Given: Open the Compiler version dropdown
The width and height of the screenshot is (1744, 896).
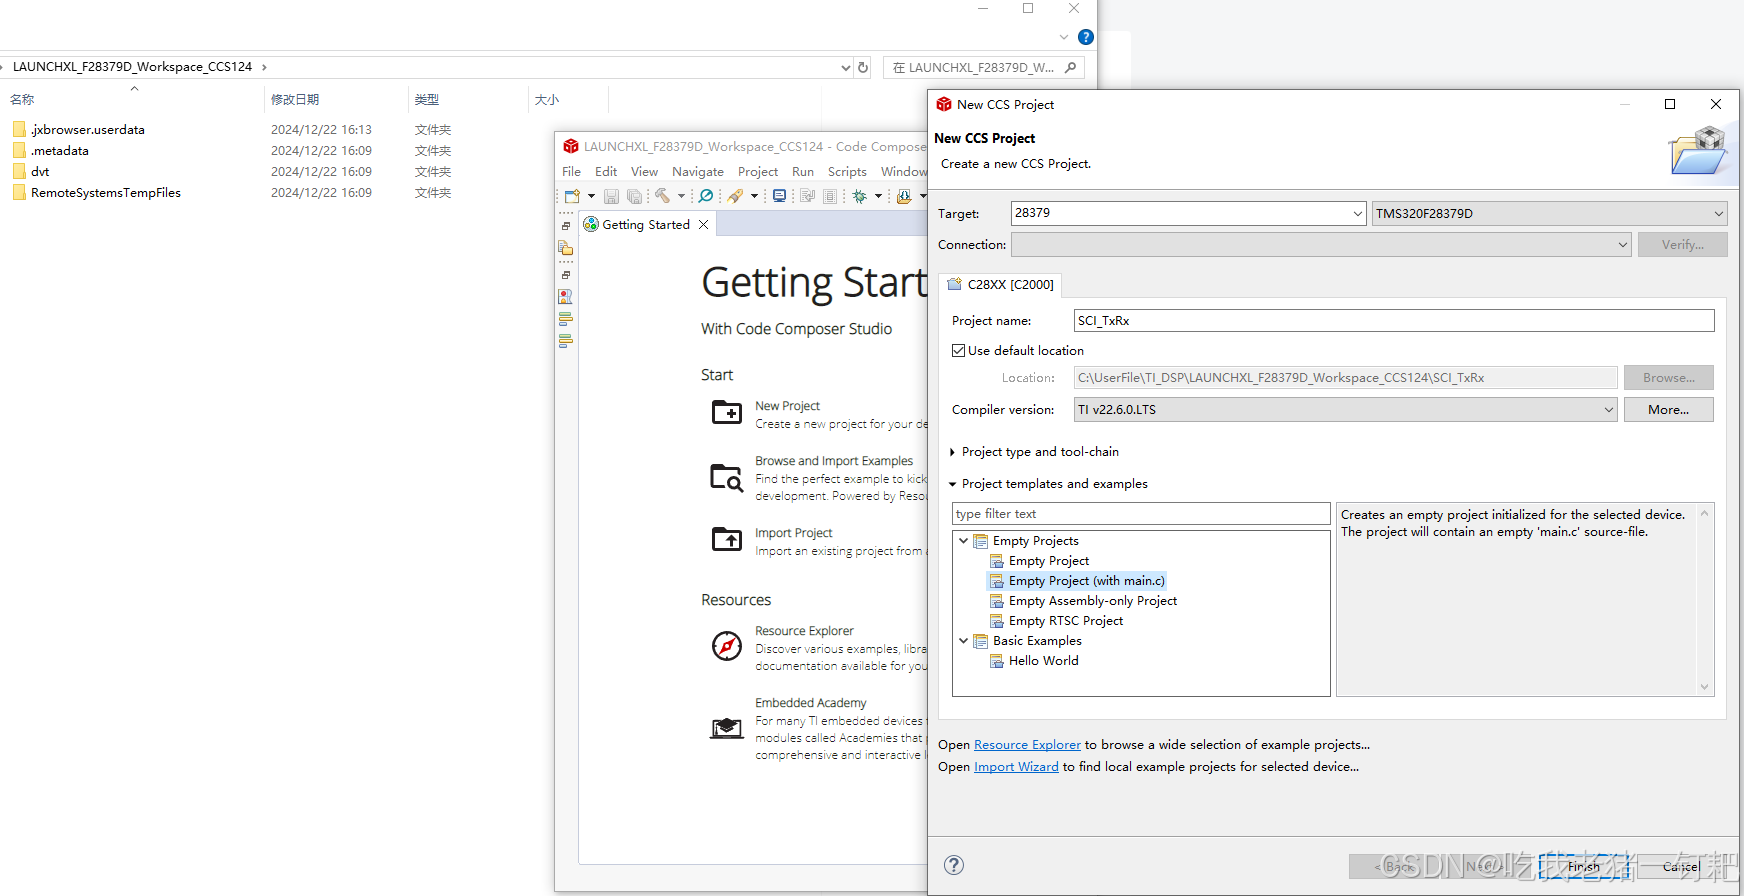Looking at the screenshot, I should (x=1608, y=409).
